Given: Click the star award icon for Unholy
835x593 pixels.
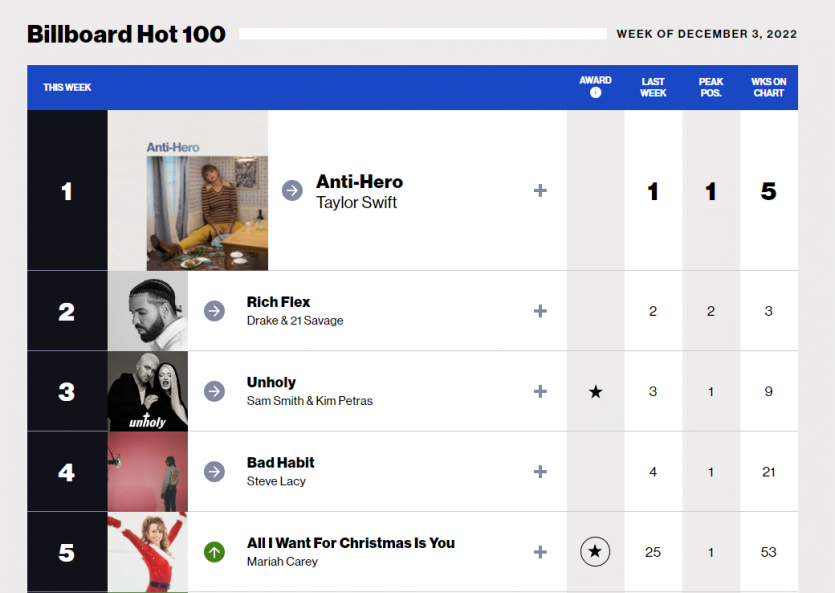Looking at the screenshot, I should (x=595, y=392).
